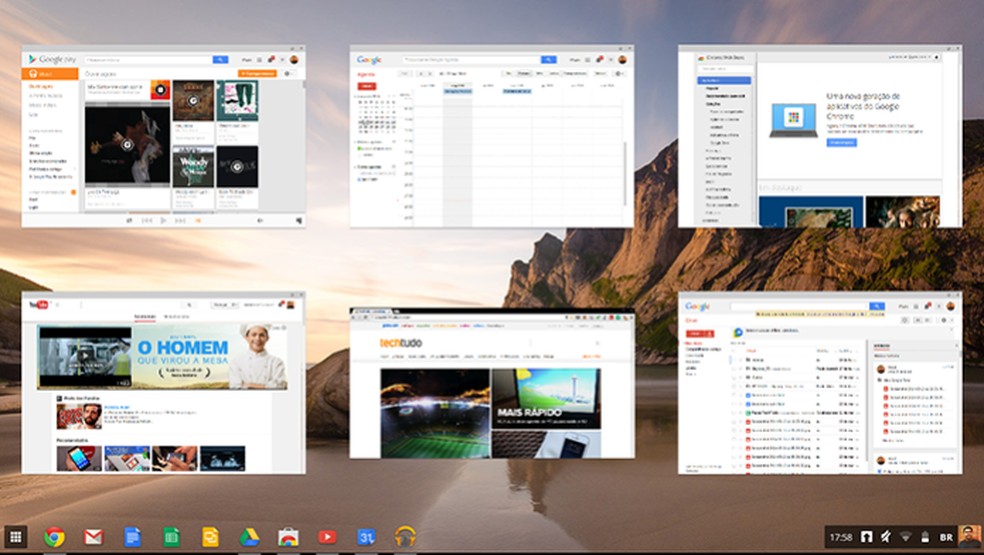
Task: Click the search button in Google Play window
Action: coord(220,60)
